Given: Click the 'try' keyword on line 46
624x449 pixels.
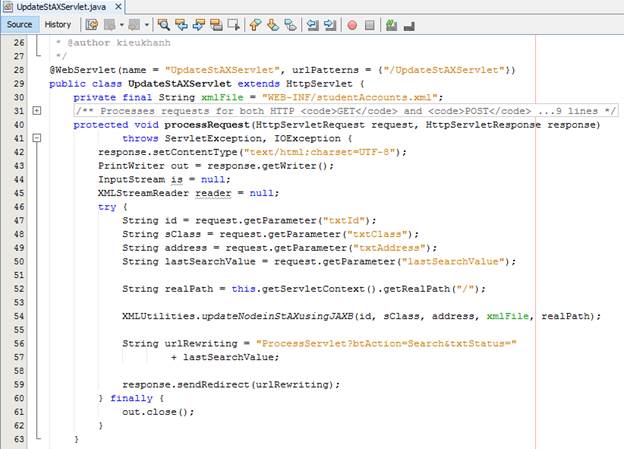Looking at the screenshot, I should click(107, 207).
